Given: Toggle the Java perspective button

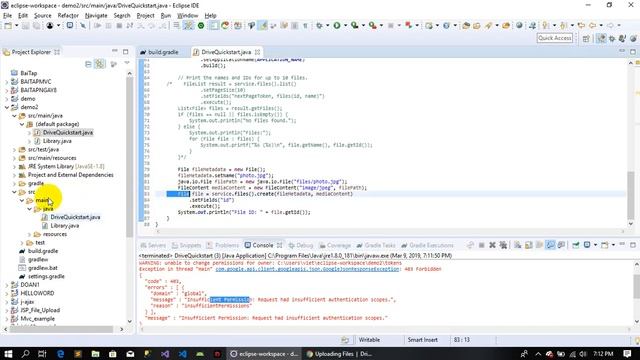Looking at the screenshot, I should [601, 38].
